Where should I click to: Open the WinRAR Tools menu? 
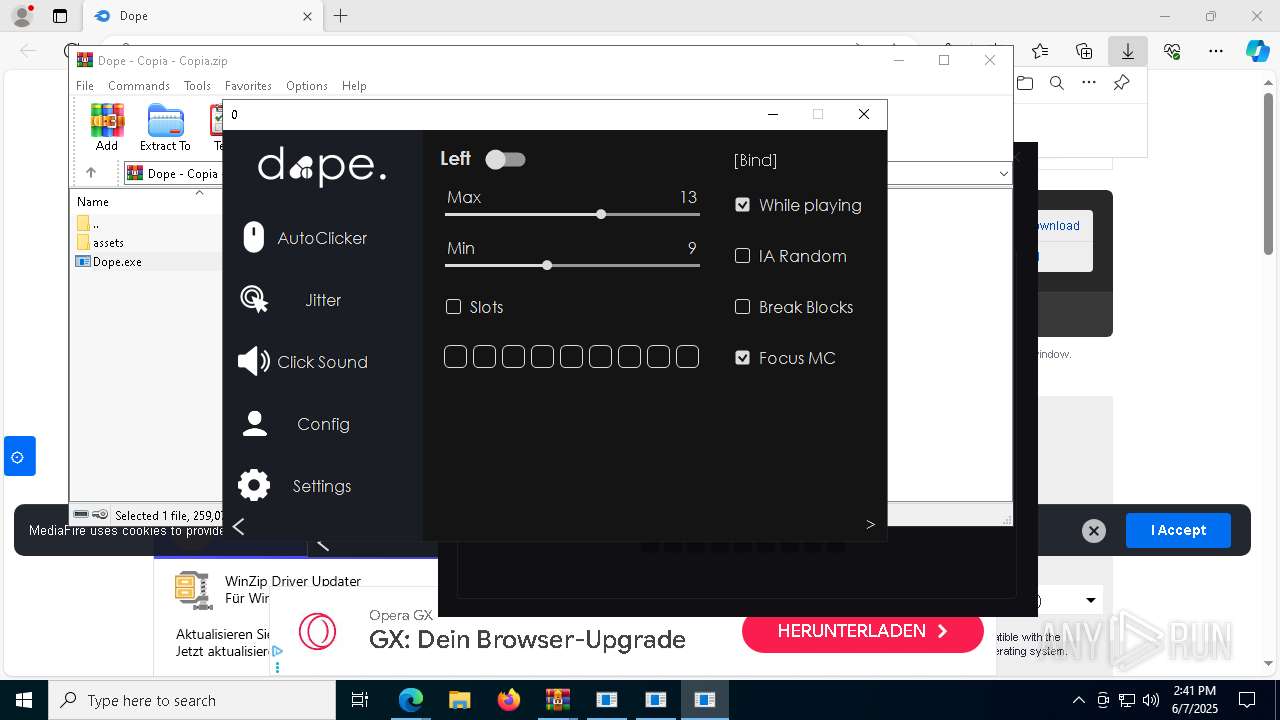click(x=197, y=86)
